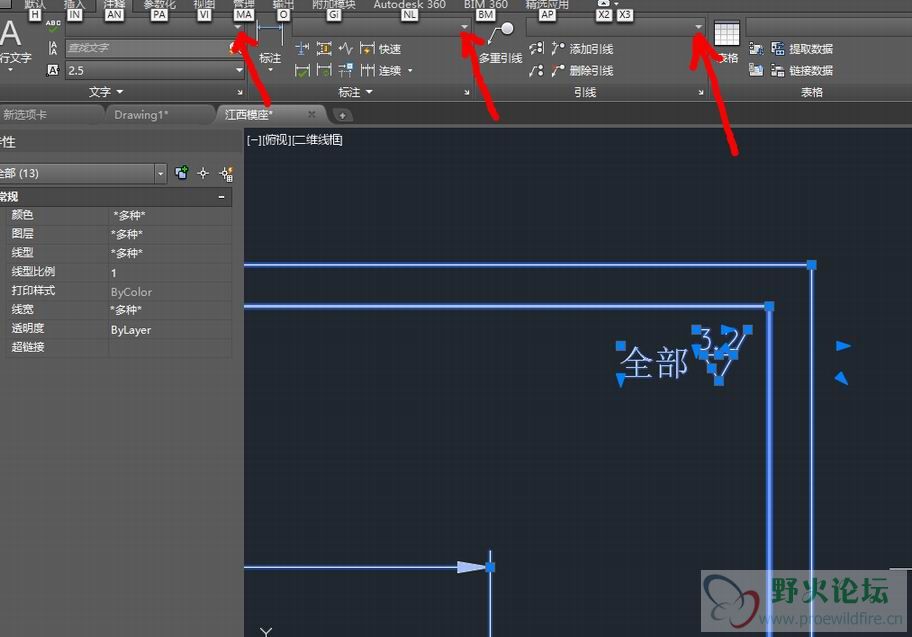
Task: Click the jogged linear dimension zigzag icon
Action: [x=345, y=48]
